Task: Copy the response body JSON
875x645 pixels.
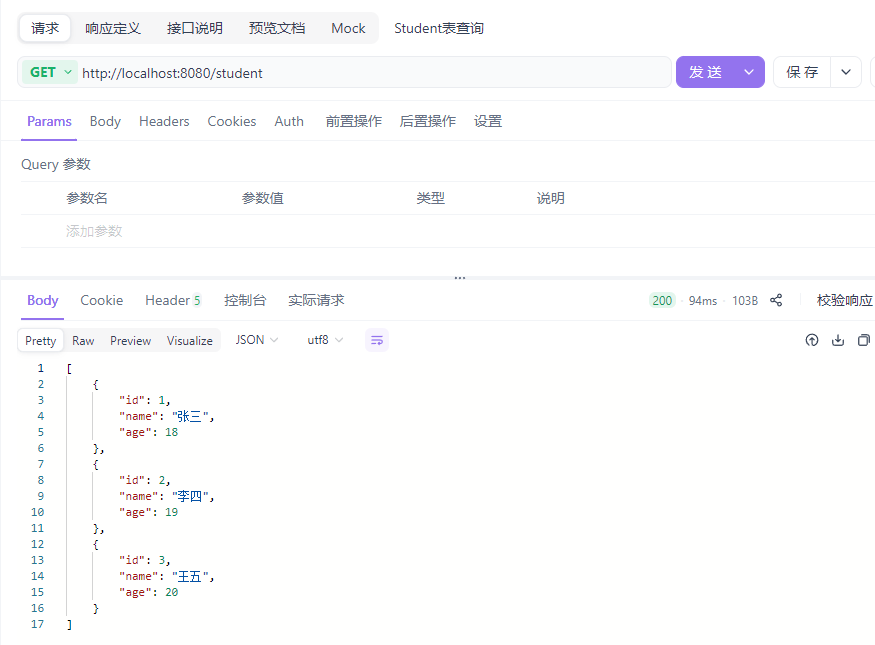Action: (864, 340)
